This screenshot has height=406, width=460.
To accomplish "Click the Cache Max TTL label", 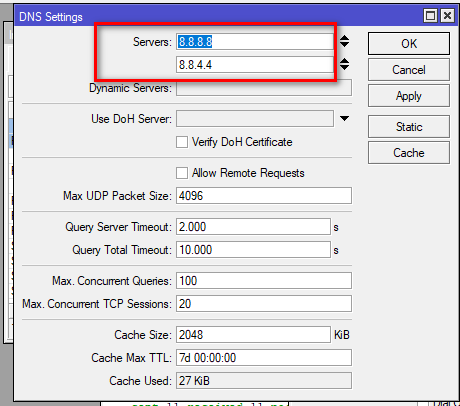I will pos(131,358).
